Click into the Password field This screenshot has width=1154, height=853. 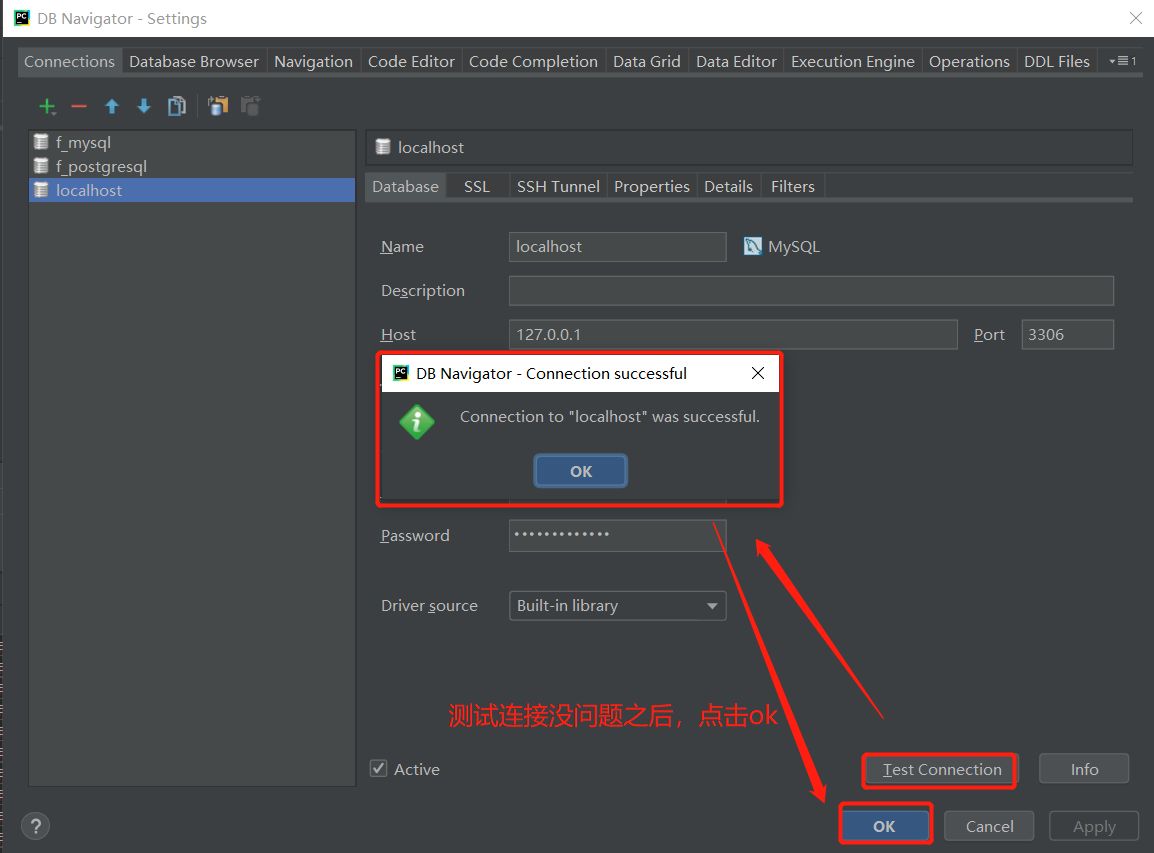click(617, 535)
